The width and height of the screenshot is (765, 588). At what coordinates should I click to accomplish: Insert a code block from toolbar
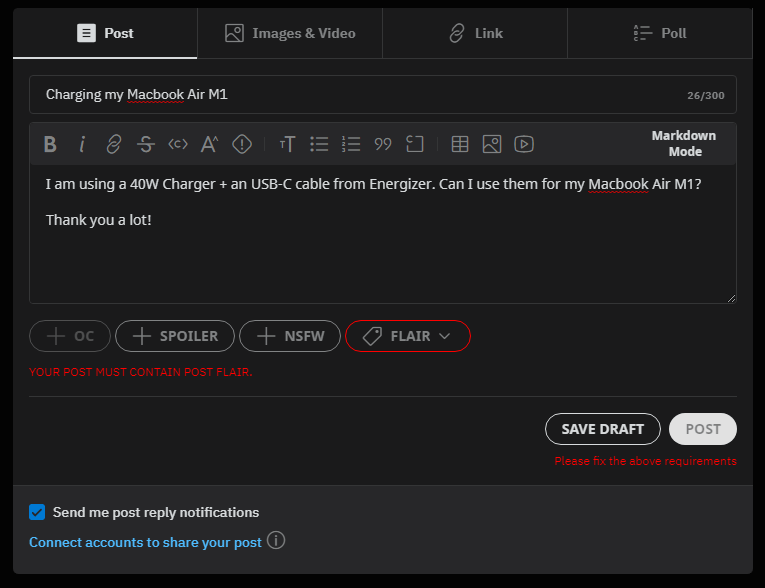click(415, 144)
